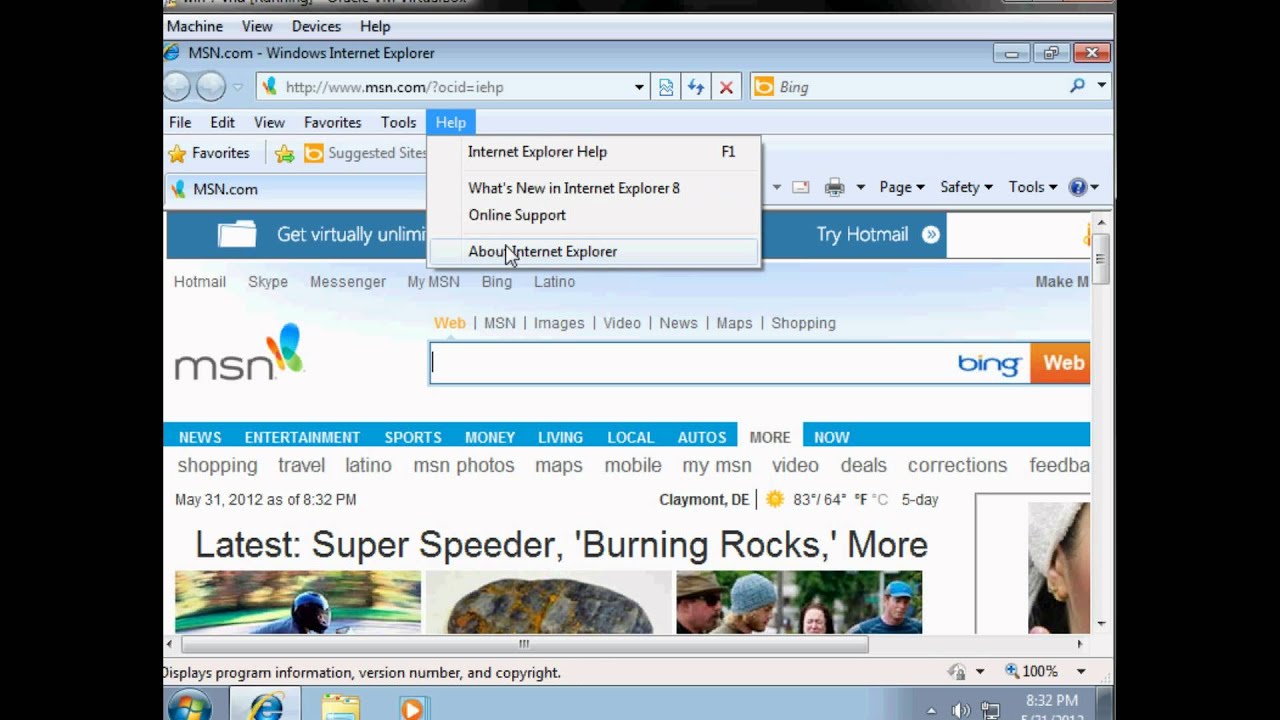
Task: Open the rock photo thumbnail
Action: tap(548, 602)
